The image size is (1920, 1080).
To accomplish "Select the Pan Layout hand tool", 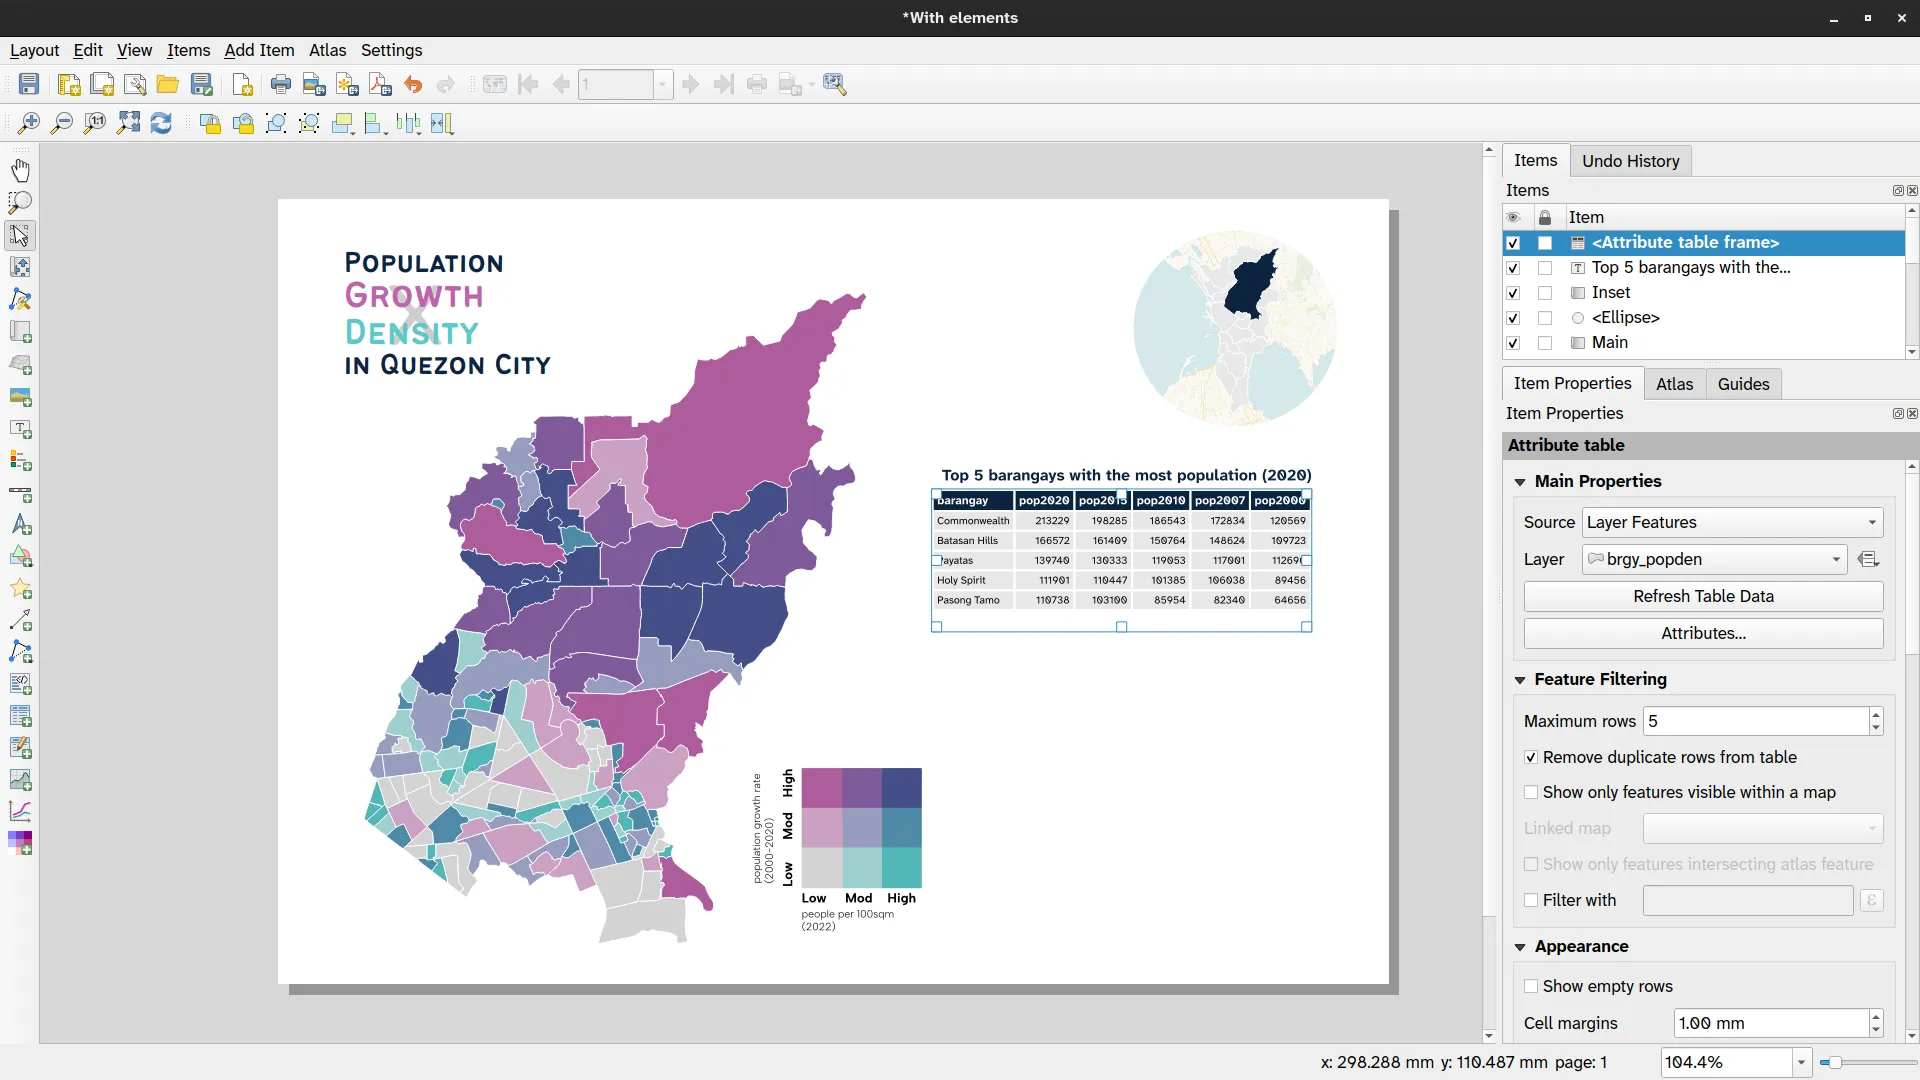I will click(x=20, y=170).
